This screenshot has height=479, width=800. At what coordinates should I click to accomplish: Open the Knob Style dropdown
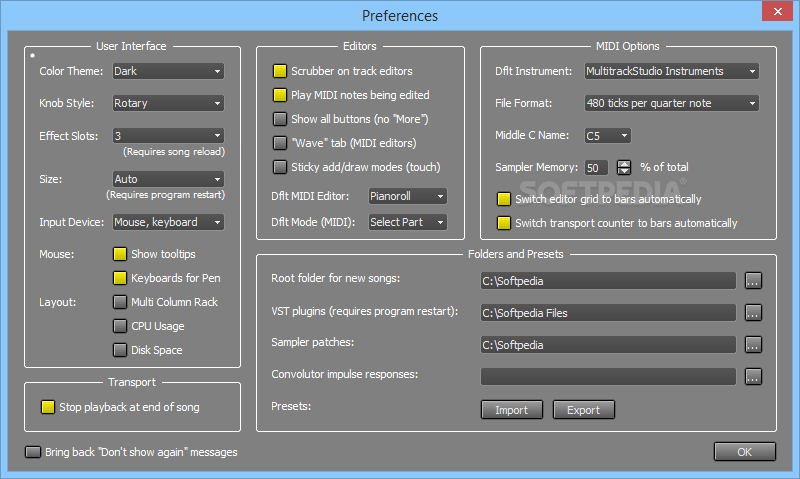pyautogui.click(x=168, y=103)
